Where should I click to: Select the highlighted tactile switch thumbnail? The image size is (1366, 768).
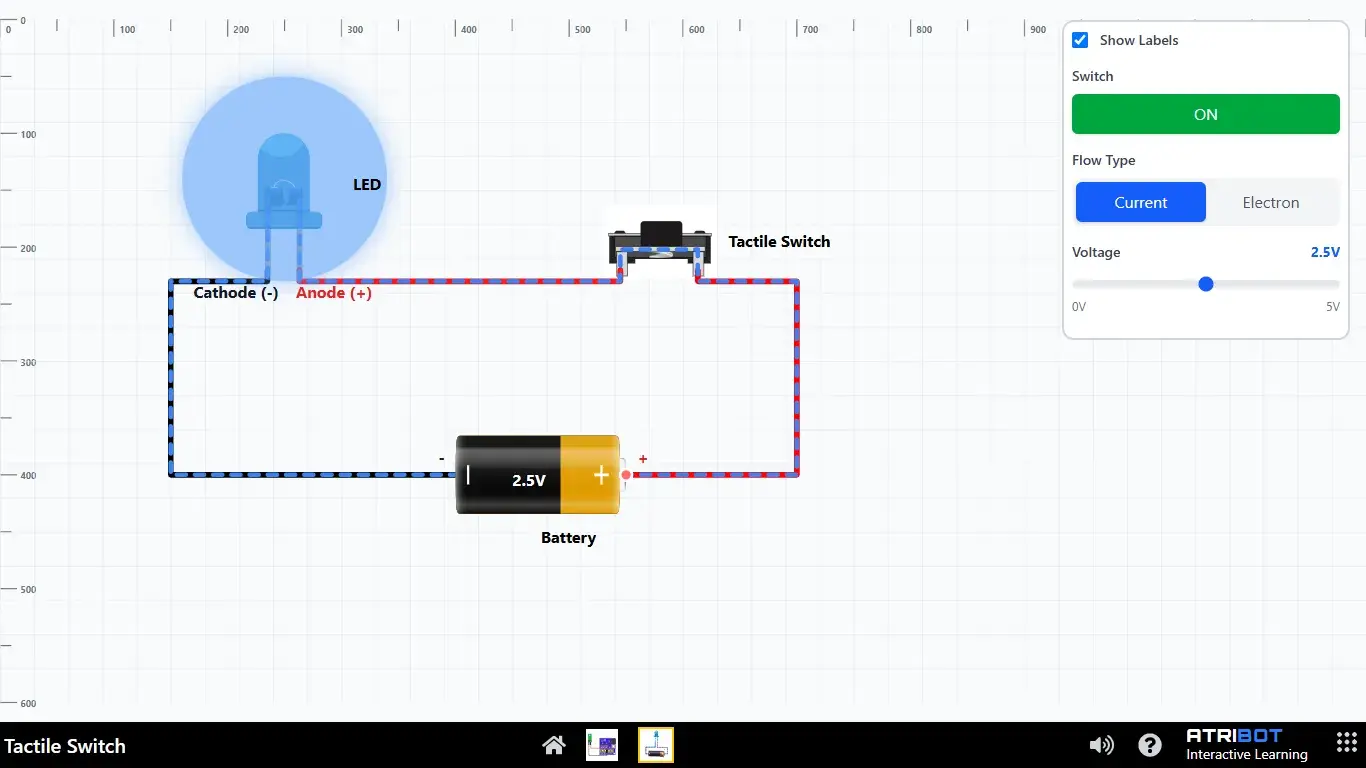656,745
